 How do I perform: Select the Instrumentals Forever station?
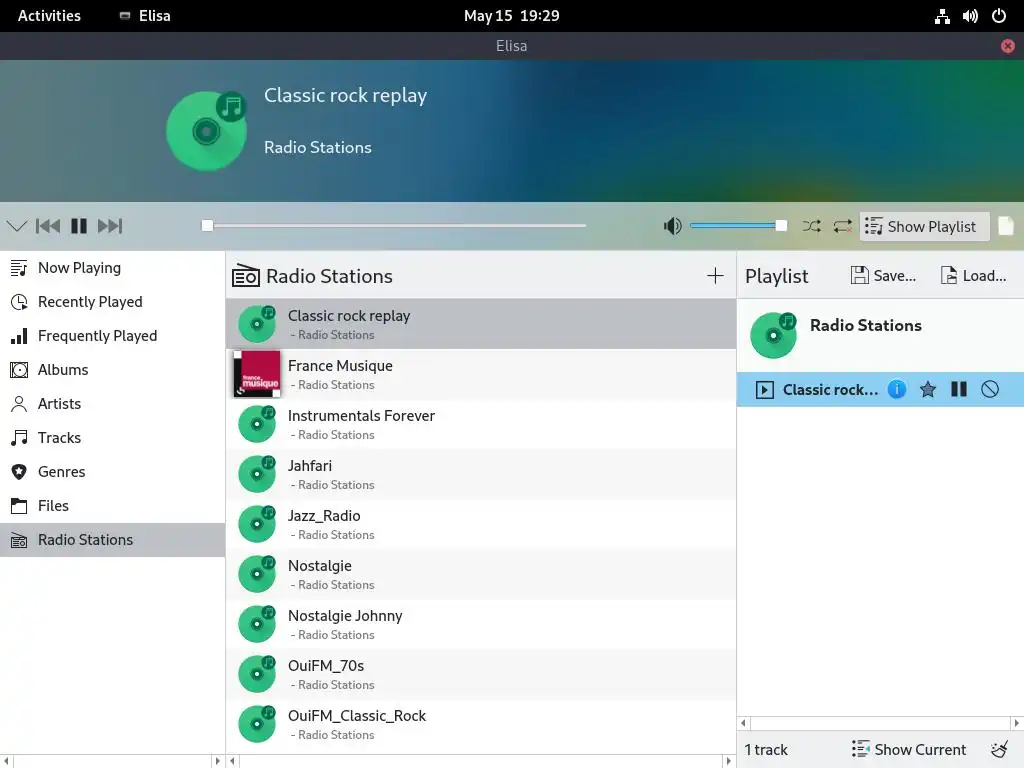[x=481, y=424]
